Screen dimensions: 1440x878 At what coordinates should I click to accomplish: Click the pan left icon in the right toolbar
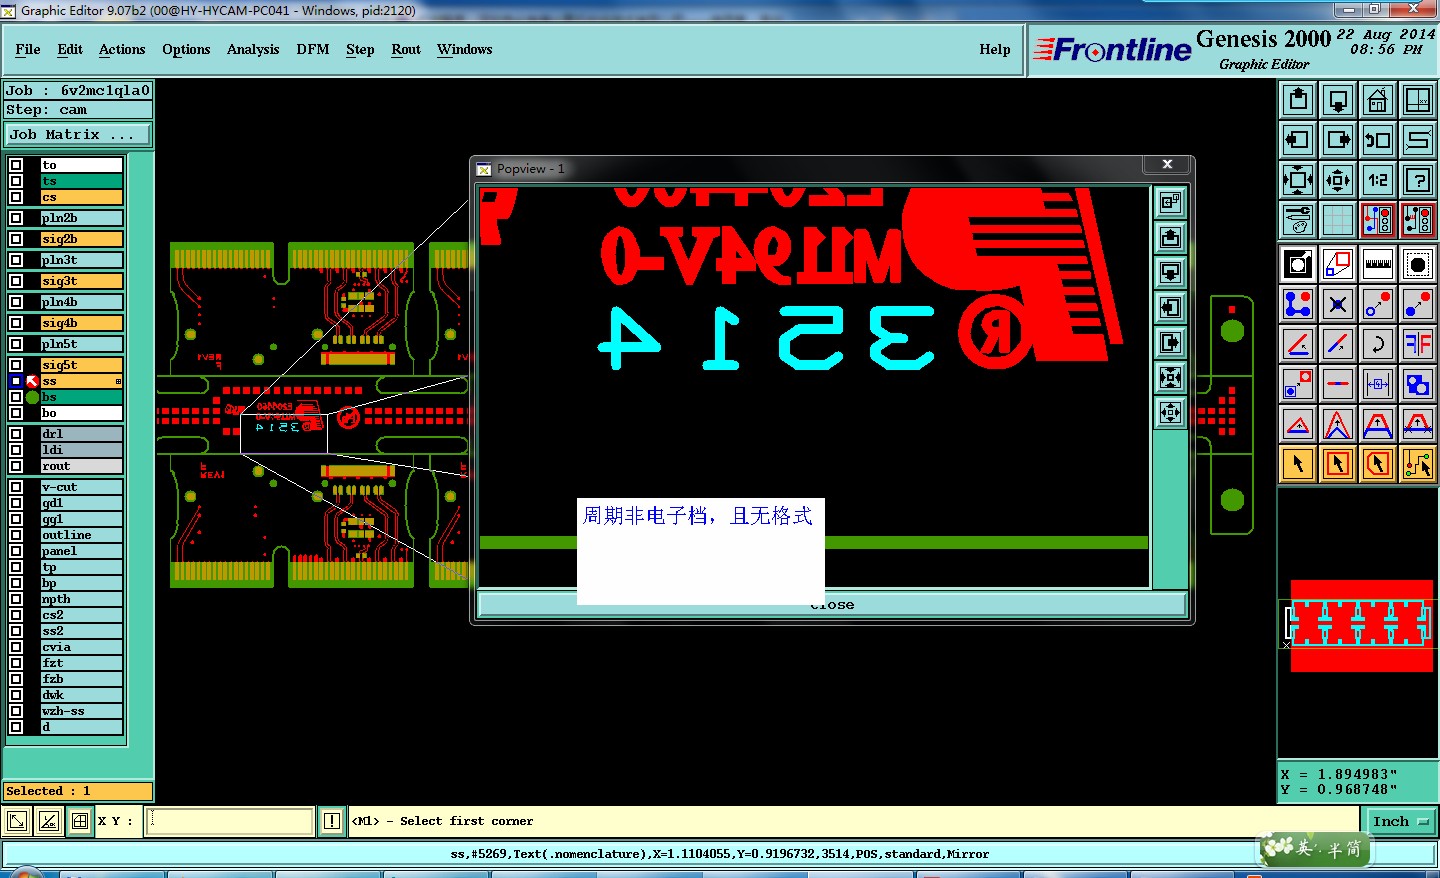(1298, 140)
